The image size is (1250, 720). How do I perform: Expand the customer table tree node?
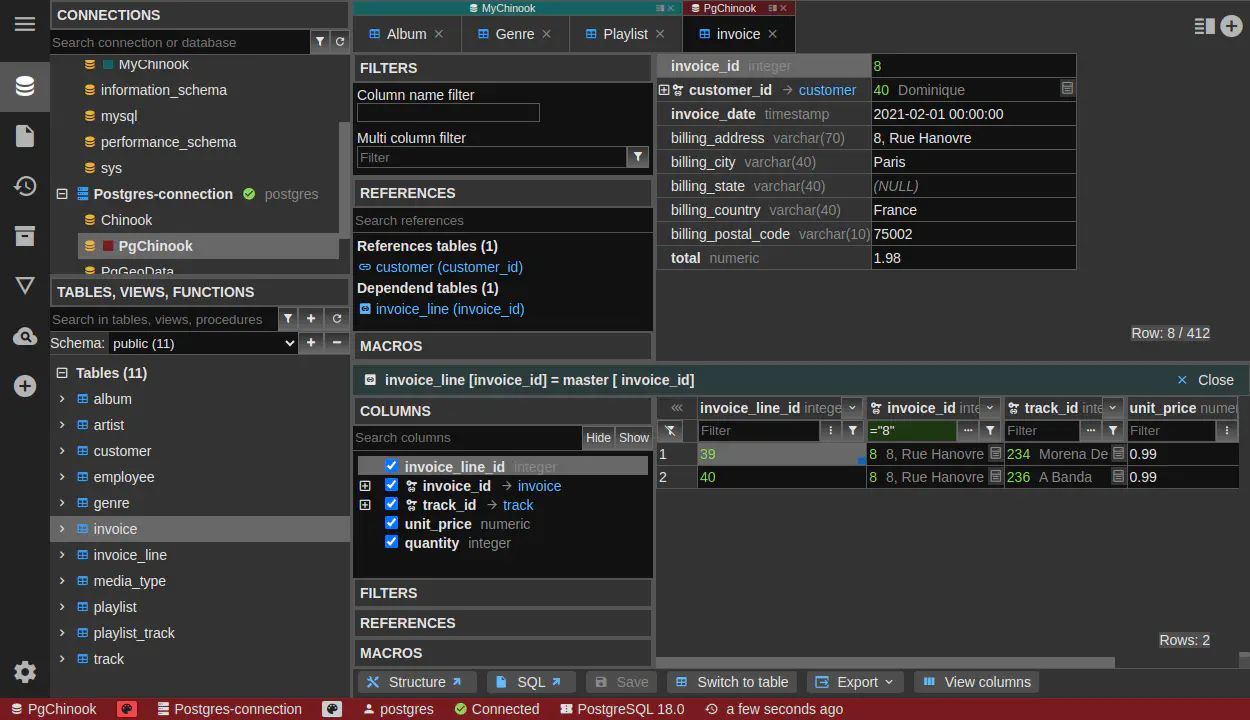(62, 451)
